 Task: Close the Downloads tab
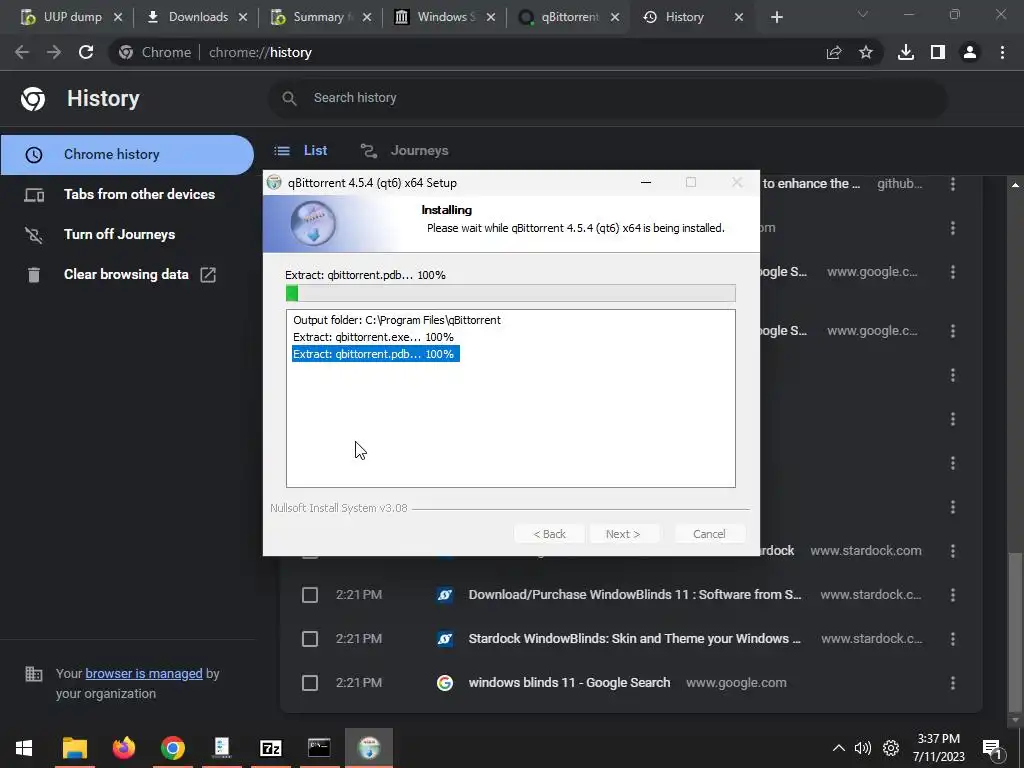(243, 17)
